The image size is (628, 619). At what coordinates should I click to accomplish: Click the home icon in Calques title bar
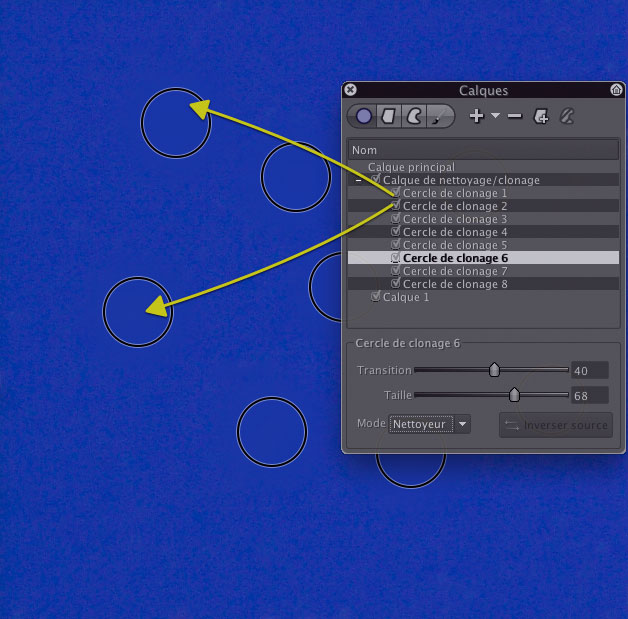pyautogui.click(x=616, y=90)
